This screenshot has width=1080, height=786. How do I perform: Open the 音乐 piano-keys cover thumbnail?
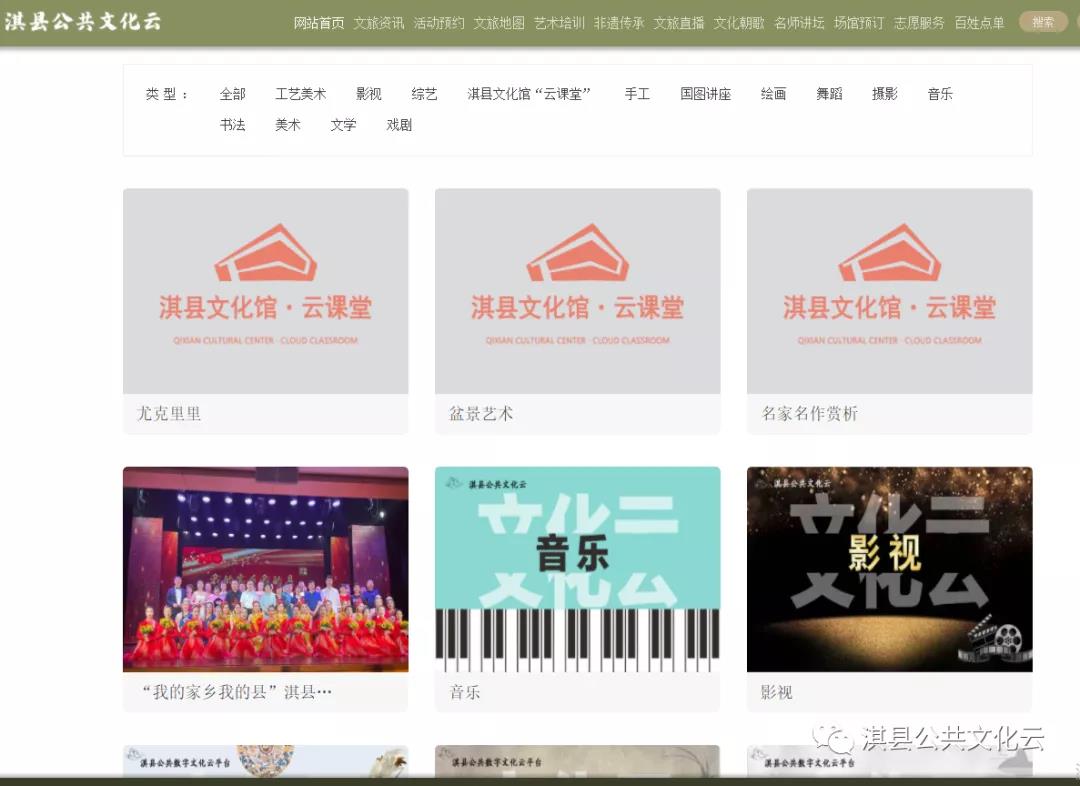pyautogui.click(x=577, y=569)
